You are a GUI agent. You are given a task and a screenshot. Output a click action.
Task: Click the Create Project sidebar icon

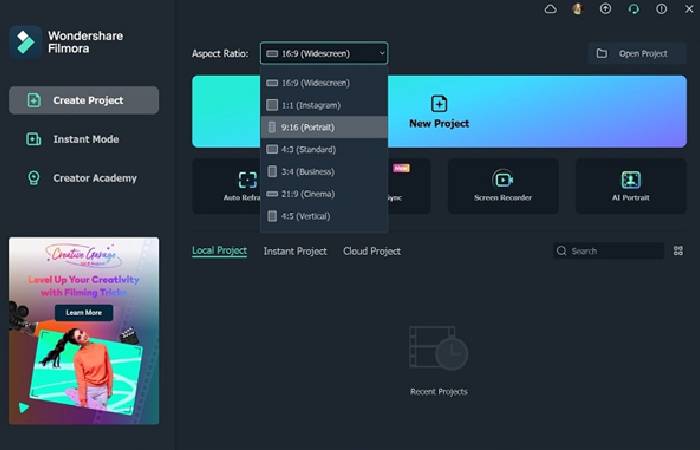coord(34,100)
